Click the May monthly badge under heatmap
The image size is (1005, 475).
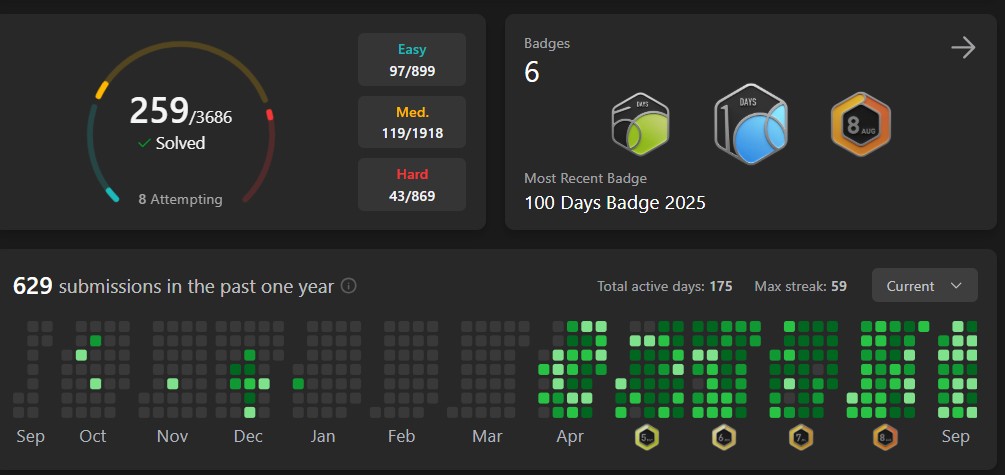(646, 437)
